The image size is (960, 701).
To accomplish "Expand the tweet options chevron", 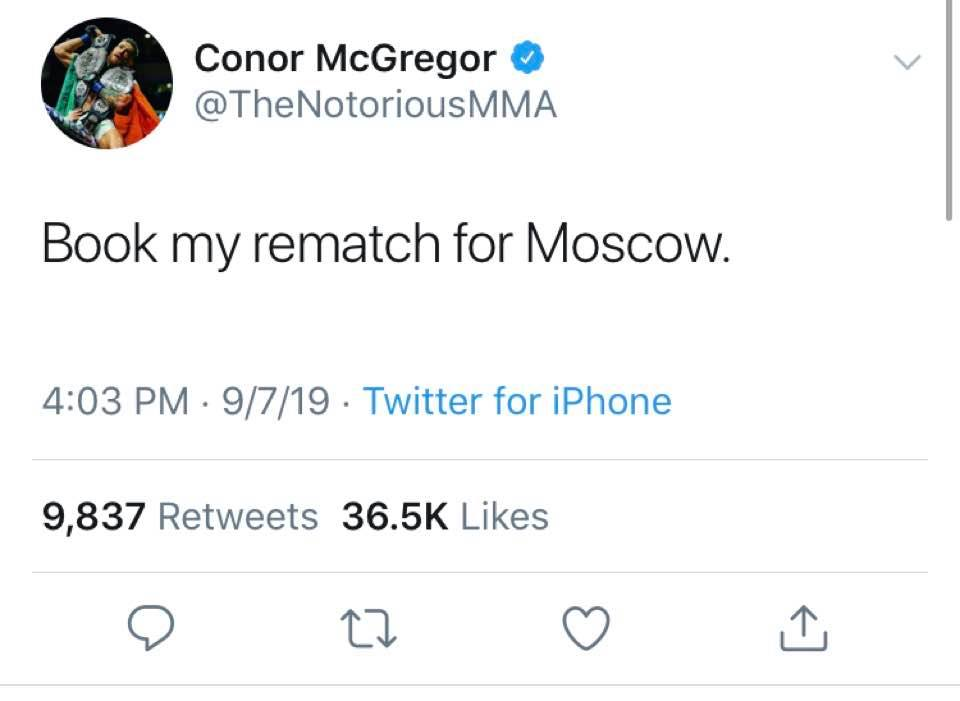I will [x=906, y=62].
